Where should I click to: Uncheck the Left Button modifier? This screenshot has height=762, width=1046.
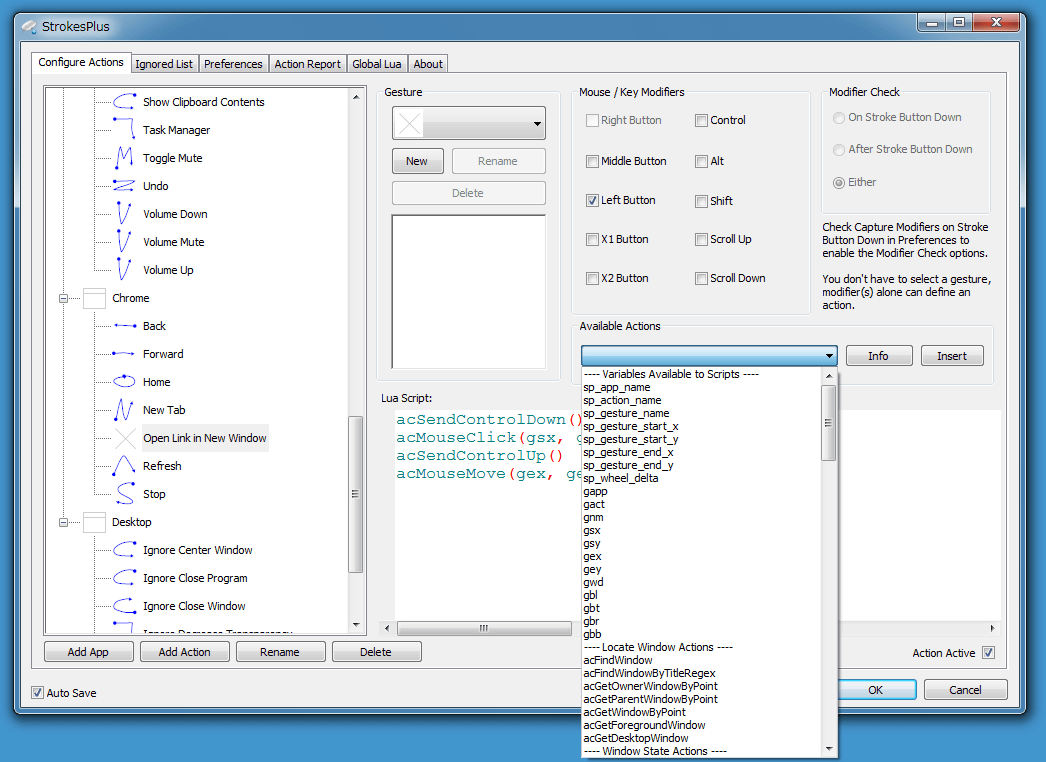tap(592, 200)
